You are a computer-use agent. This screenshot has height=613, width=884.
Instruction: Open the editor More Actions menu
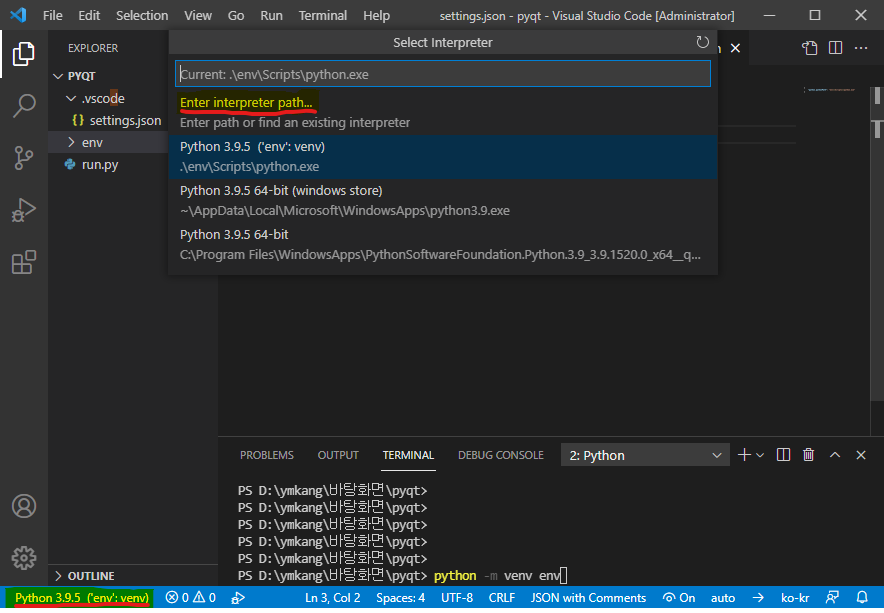(x=861, y=48)
